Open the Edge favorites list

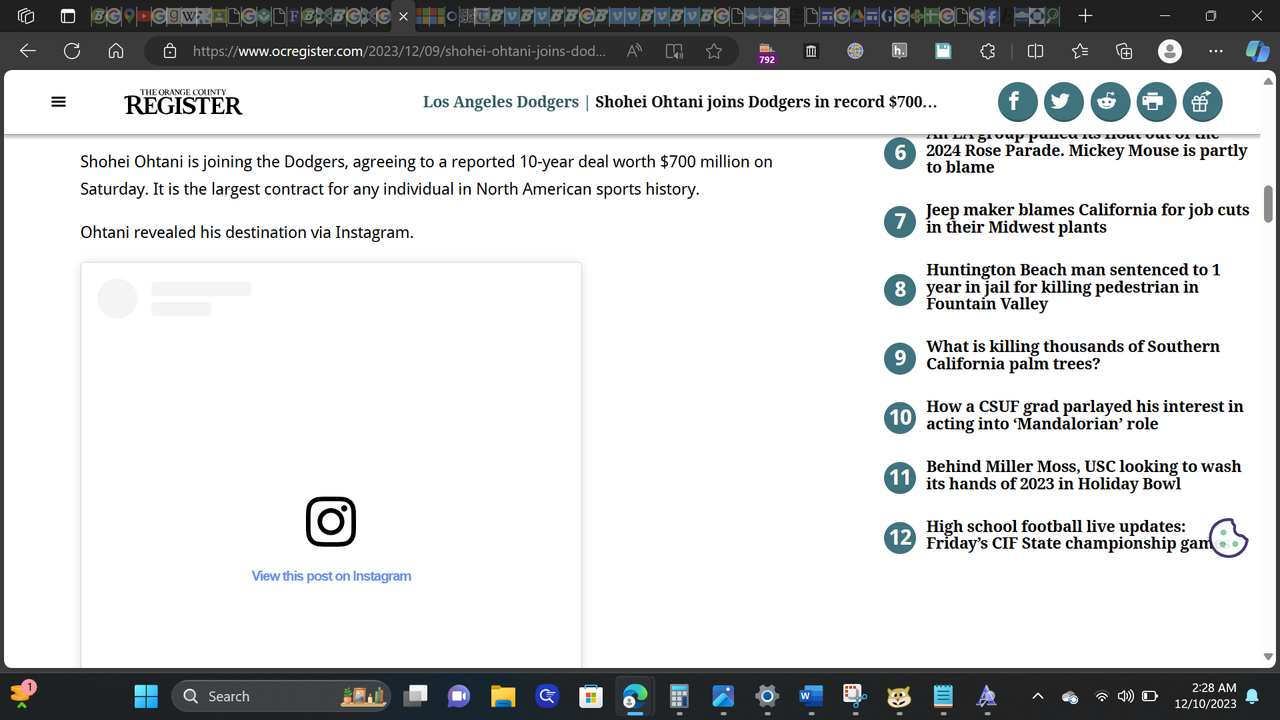(x=1080, y=52)
